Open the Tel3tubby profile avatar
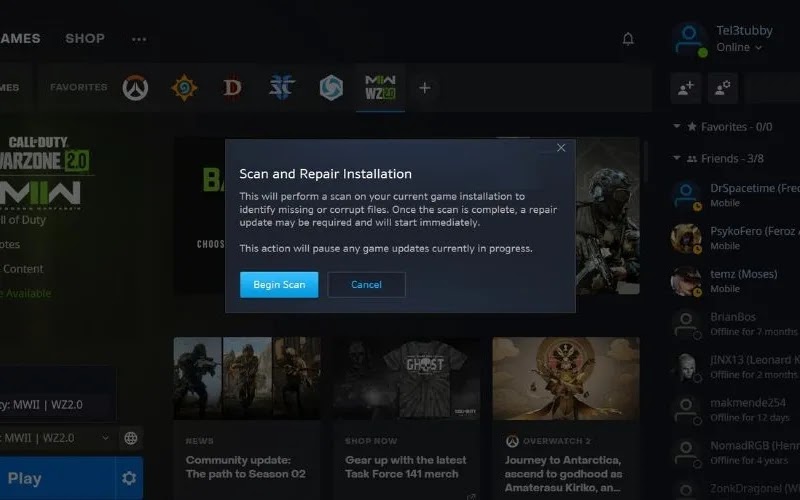800x500 pixels. [689, 39]
